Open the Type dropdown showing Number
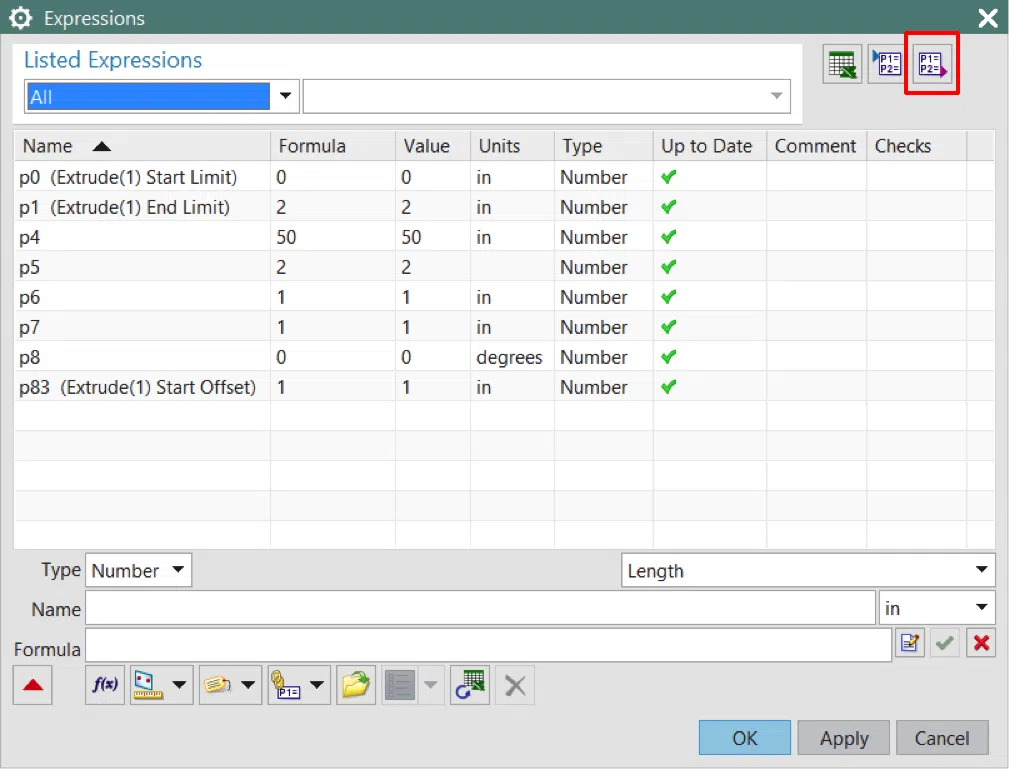 point(138,570)
